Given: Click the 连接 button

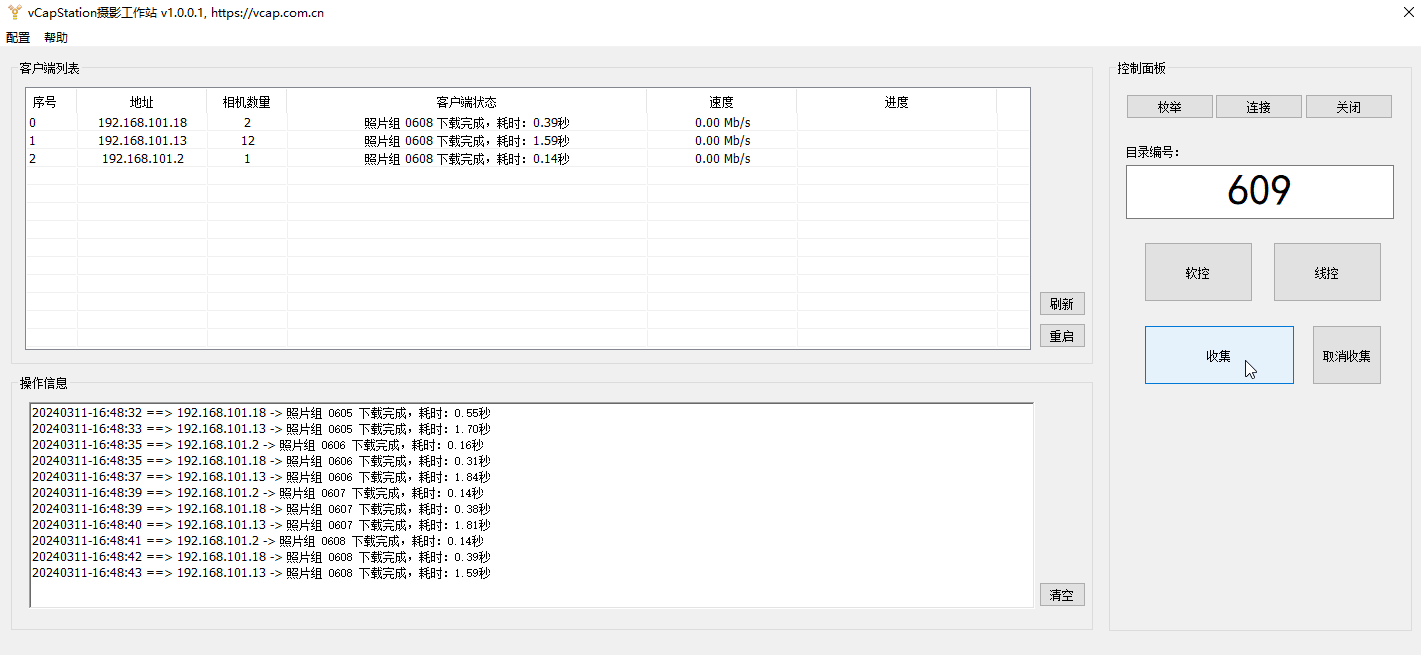Looking at the screenshot, I should coord(1258,107).
